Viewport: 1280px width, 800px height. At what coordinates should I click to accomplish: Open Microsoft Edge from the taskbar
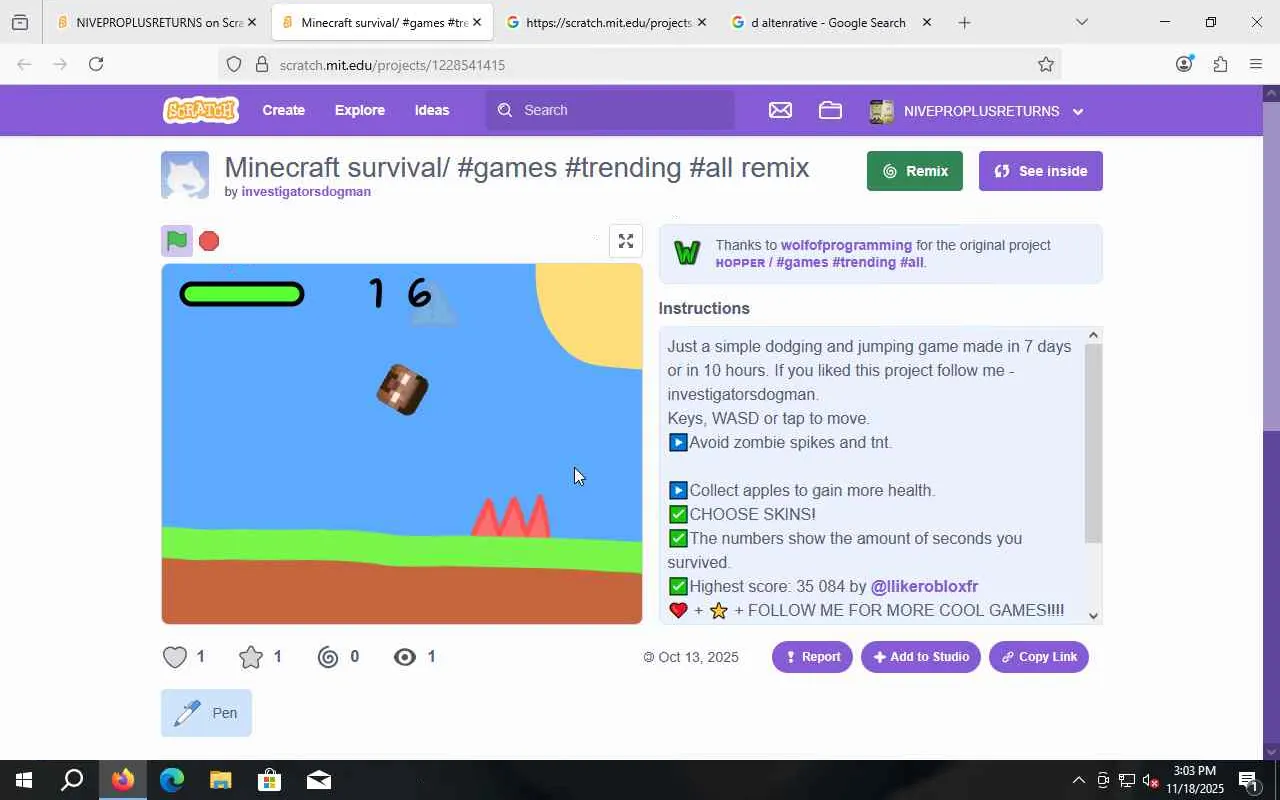click(x=172, y=780)
